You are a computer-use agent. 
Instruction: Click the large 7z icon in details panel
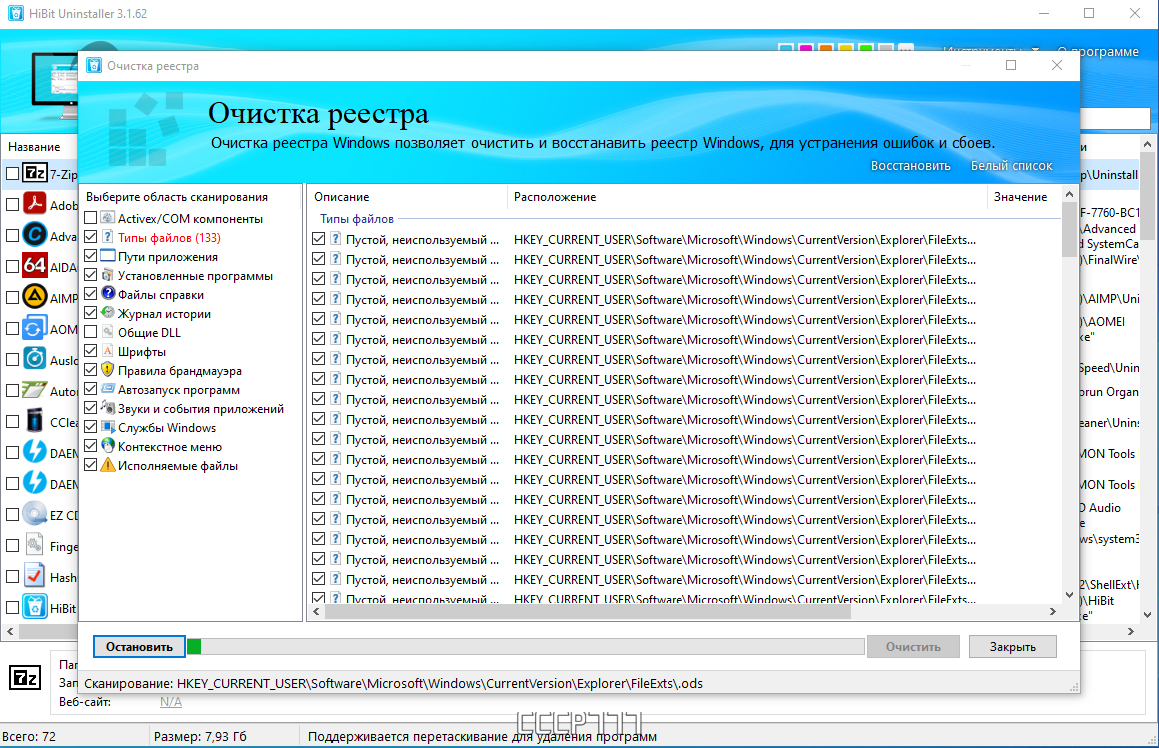(25, 678)
